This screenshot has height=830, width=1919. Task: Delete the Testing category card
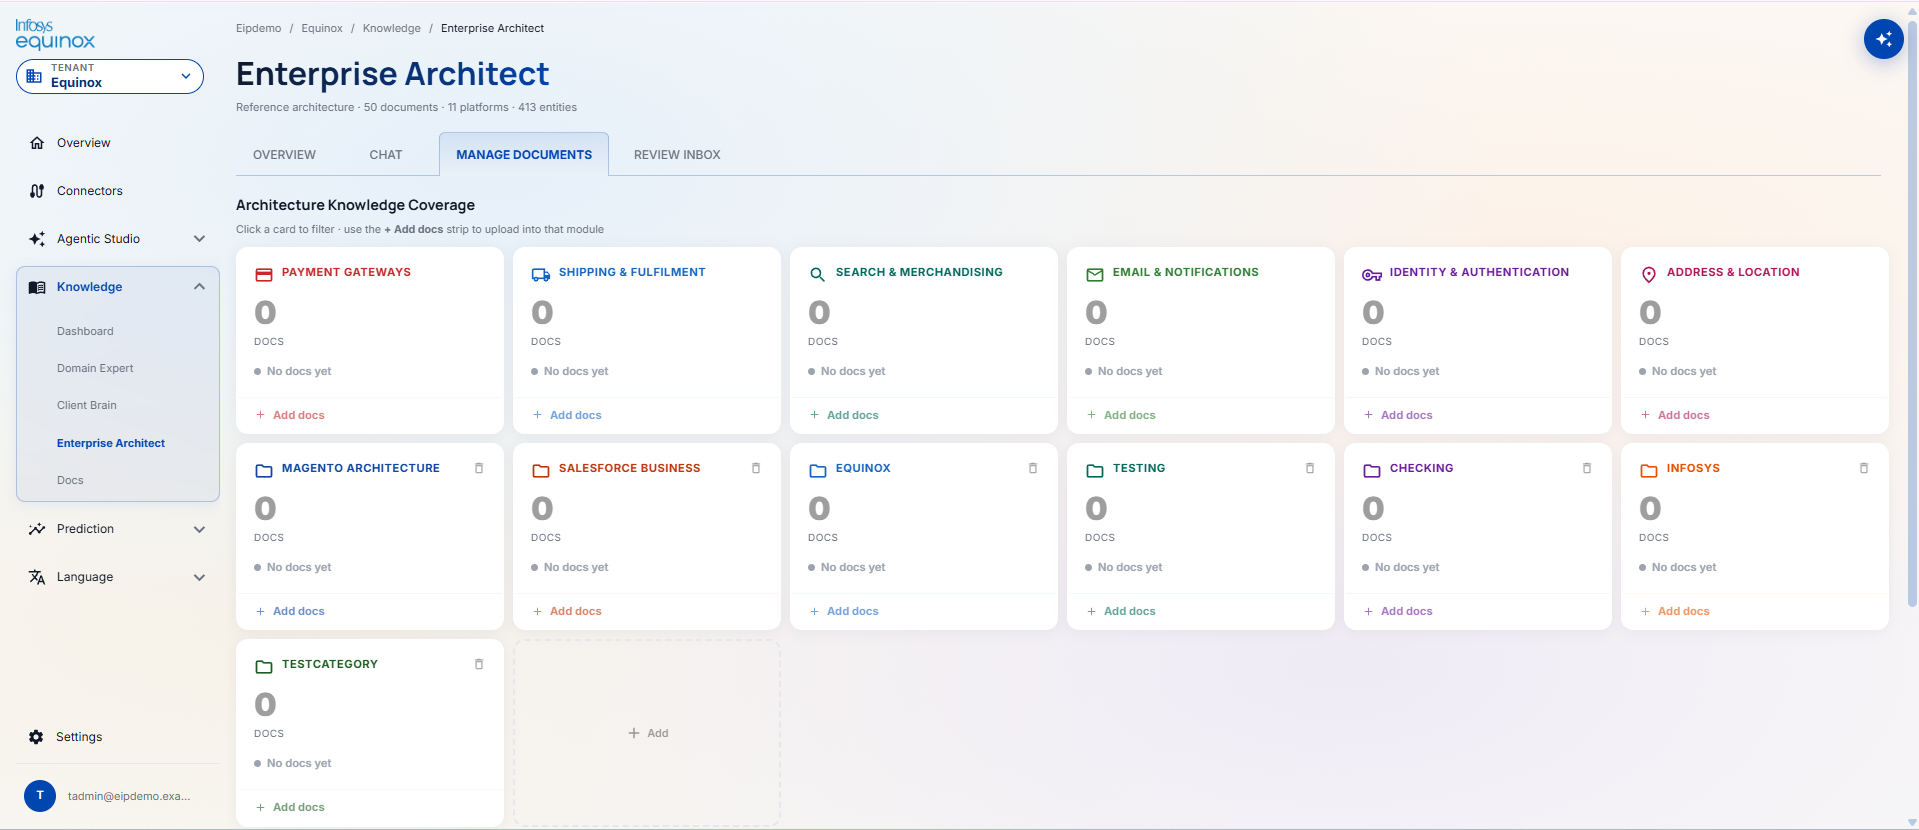[1310, 468]
